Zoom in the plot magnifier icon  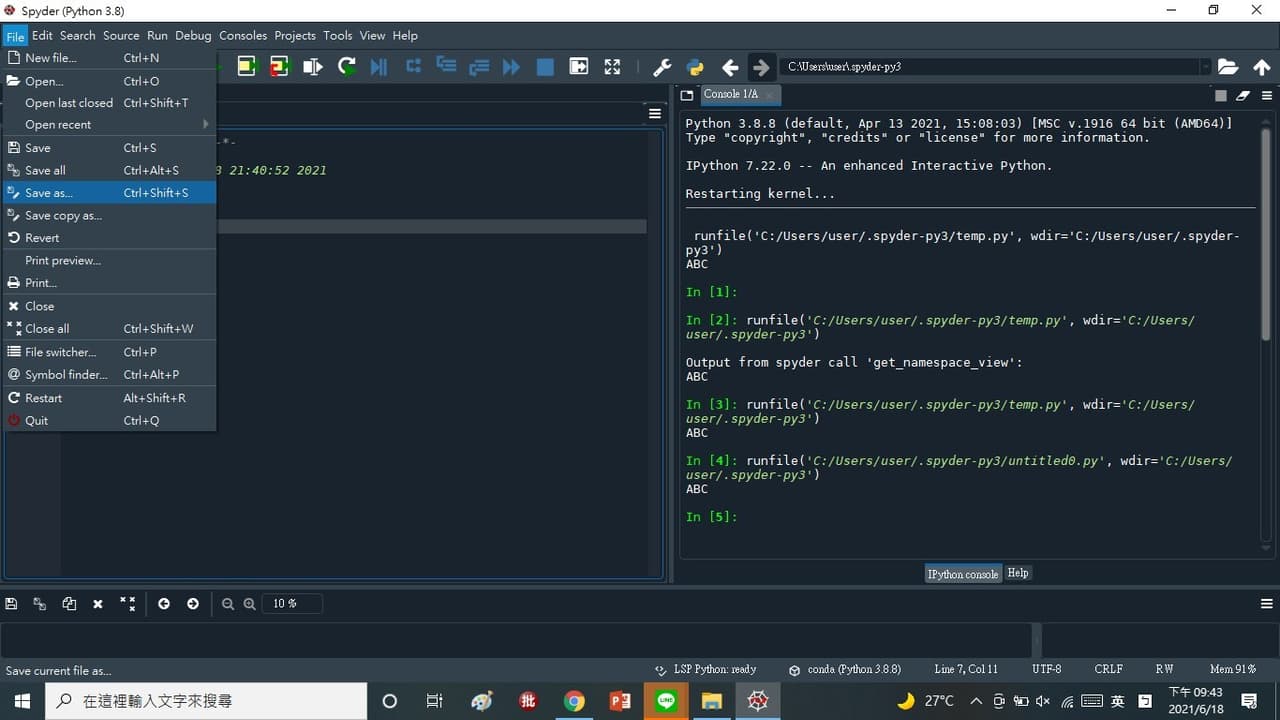coord(250,604)
